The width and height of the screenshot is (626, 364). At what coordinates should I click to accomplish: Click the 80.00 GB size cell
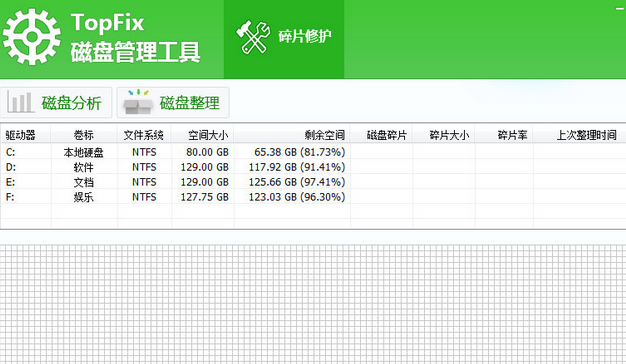pos(207,152)
